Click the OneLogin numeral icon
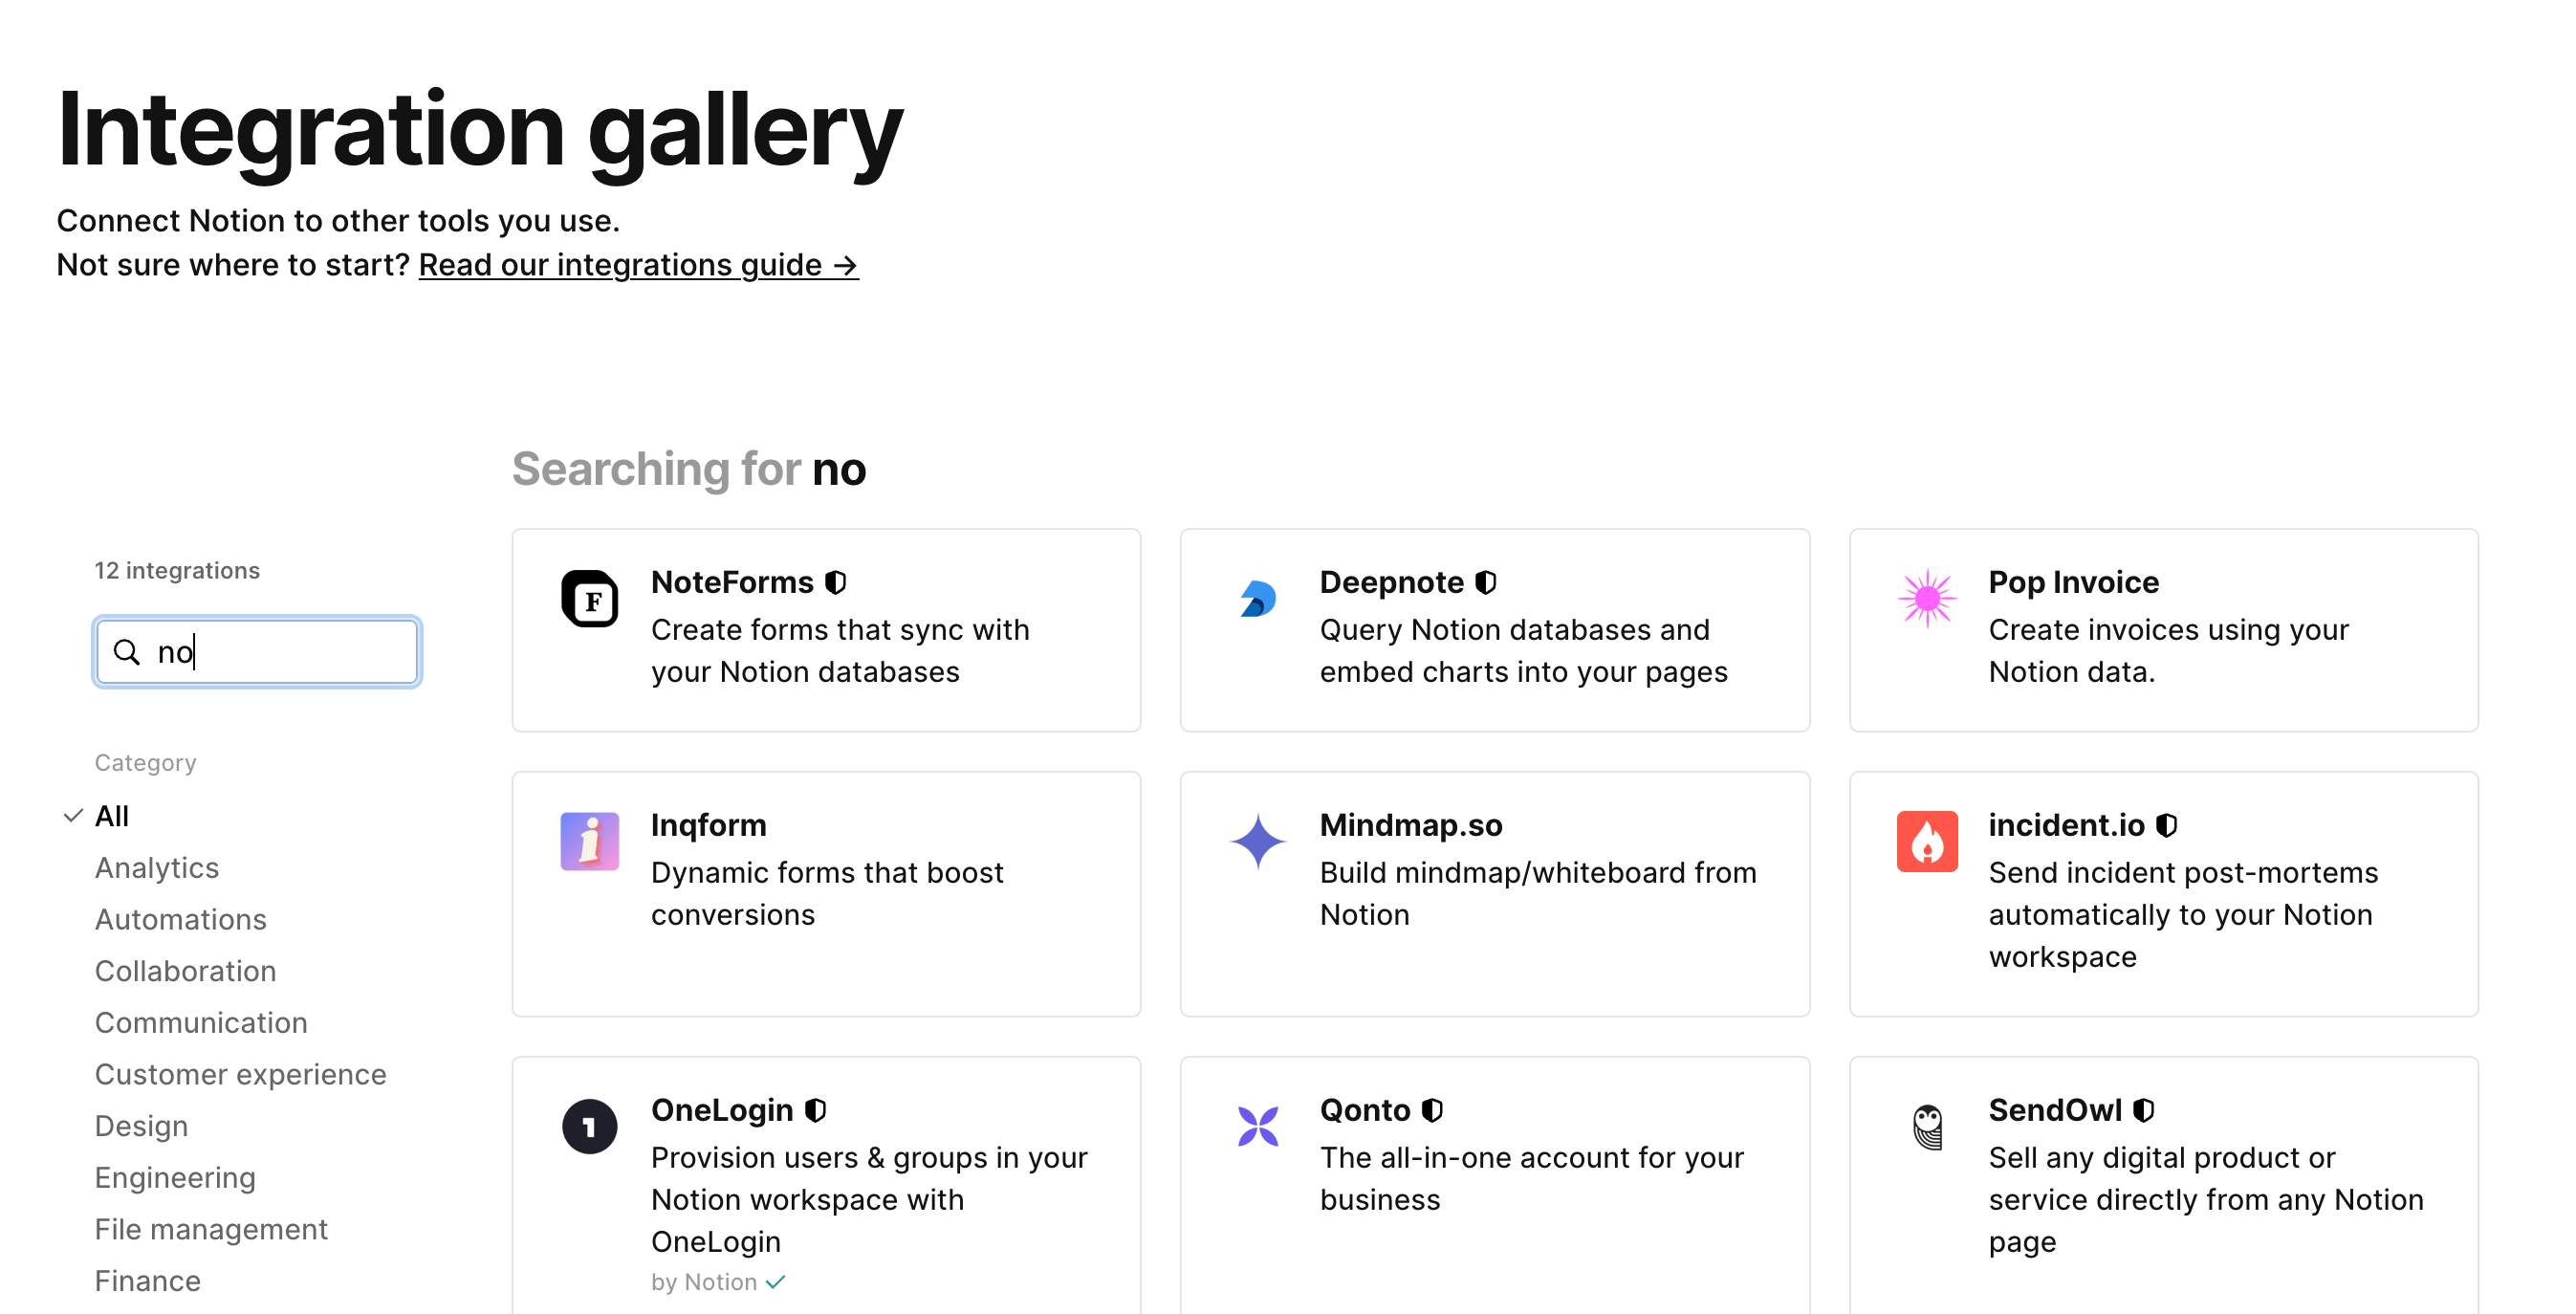The image size is (2576, 1314). click(x=590, y=1126)
